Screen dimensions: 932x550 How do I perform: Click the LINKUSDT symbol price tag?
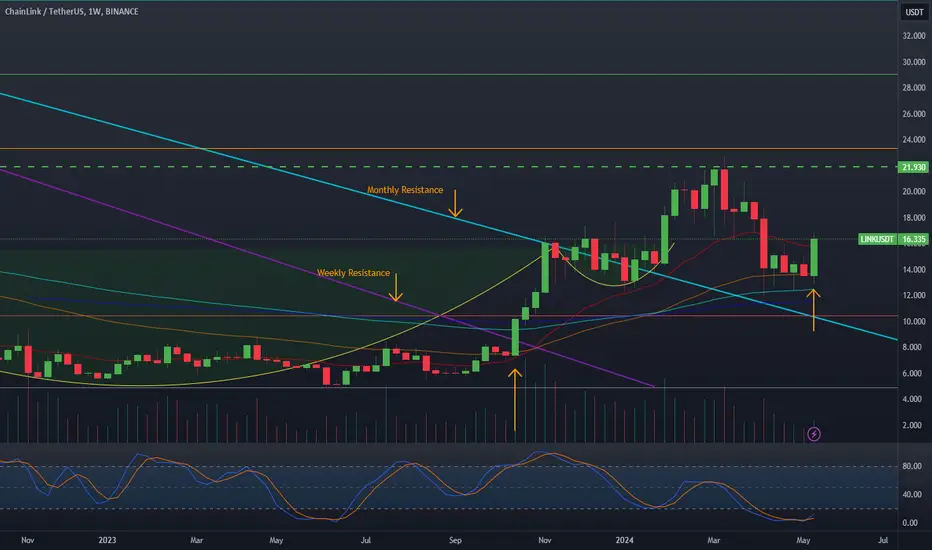[877, 239]
